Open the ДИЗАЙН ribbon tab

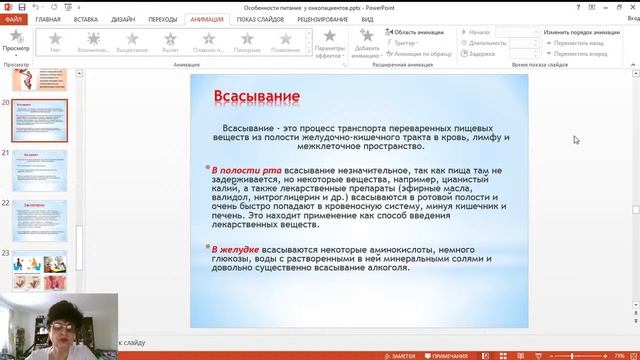pos(123,19)
